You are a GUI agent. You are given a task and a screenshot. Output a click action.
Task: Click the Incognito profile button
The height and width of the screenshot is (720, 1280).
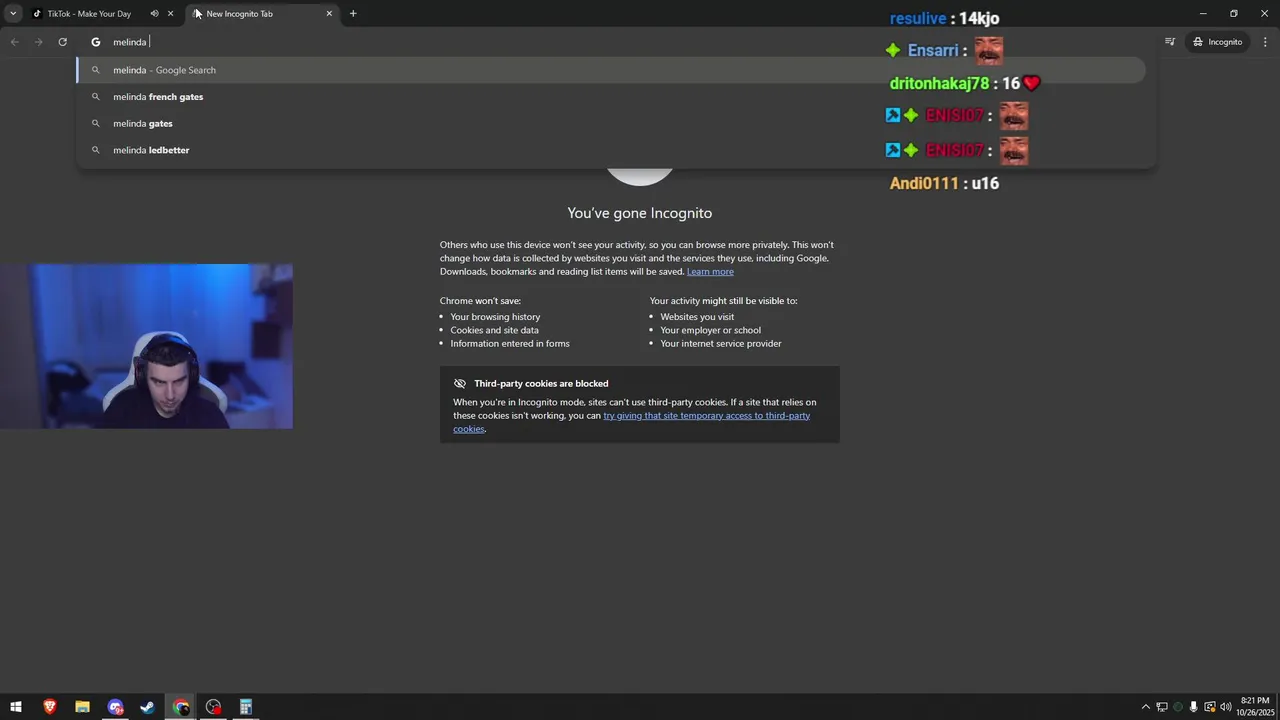tap(1217, 42)
